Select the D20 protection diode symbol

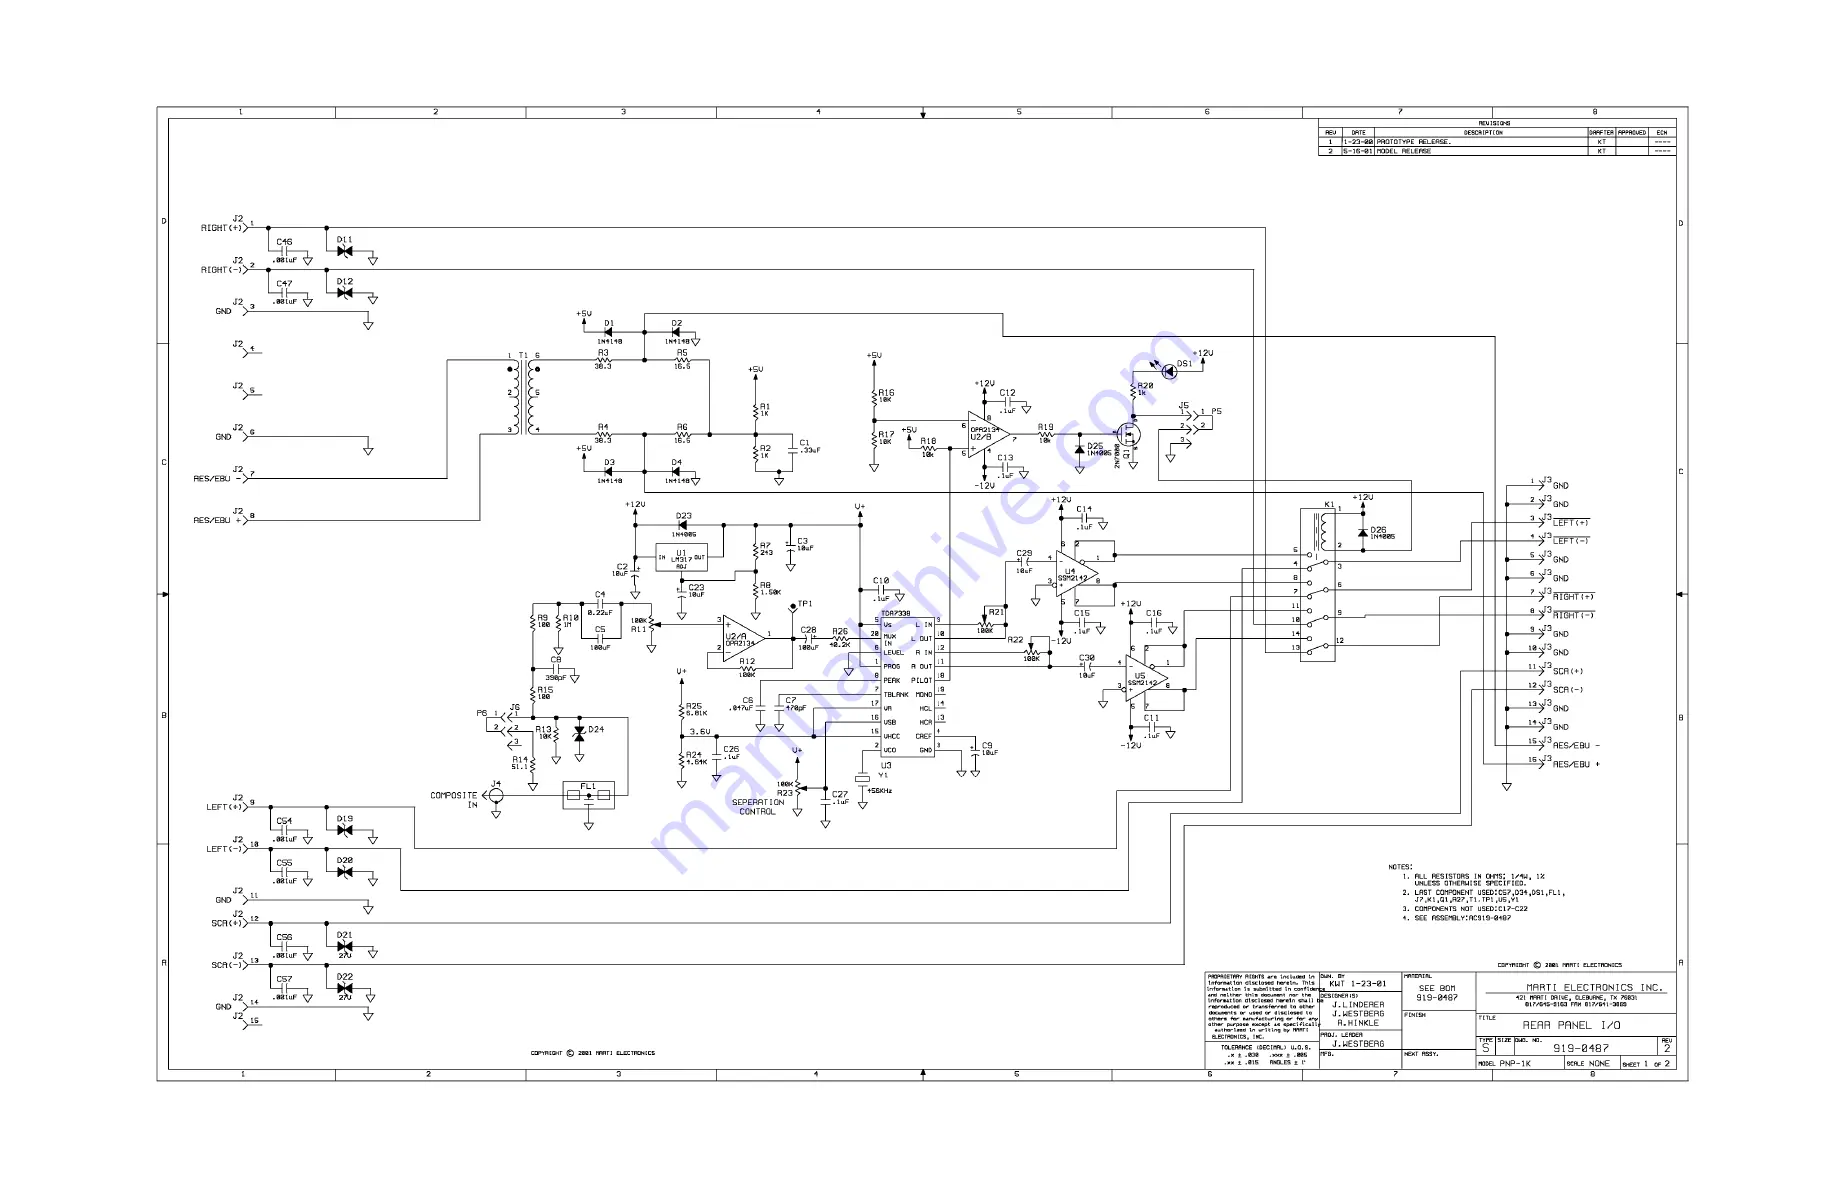345,872
